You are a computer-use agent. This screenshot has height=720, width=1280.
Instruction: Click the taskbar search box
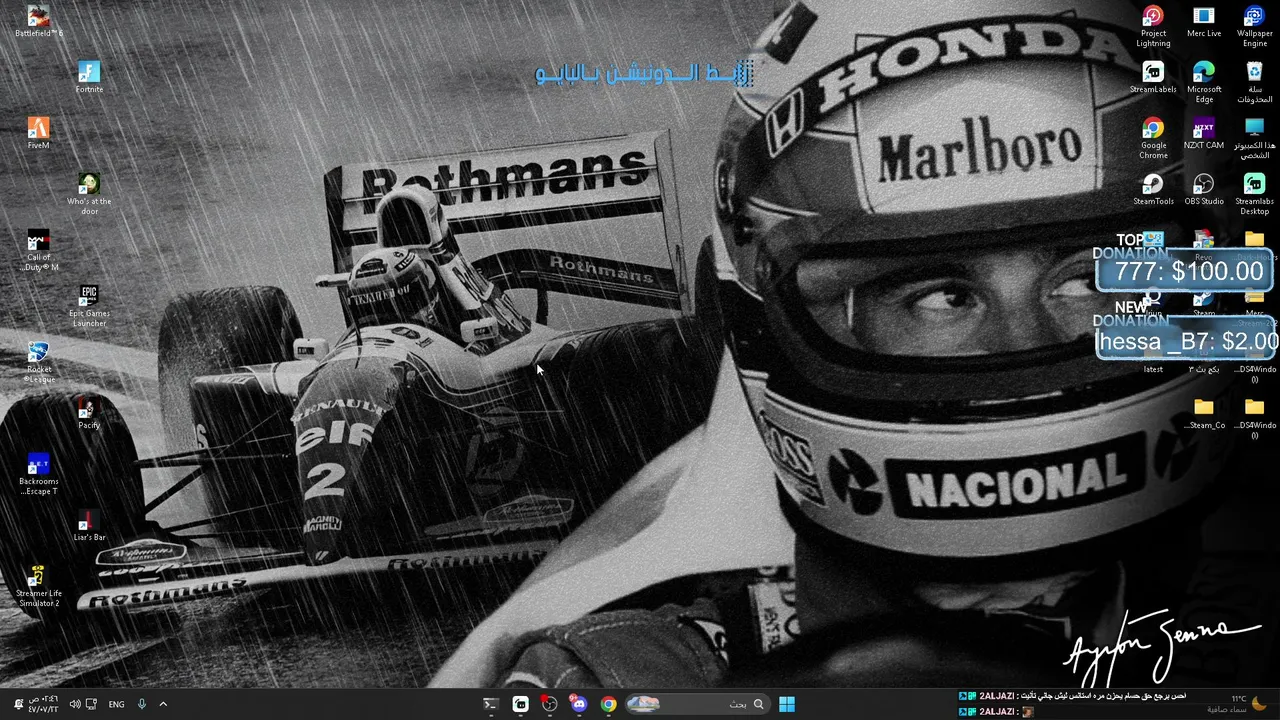697,704
